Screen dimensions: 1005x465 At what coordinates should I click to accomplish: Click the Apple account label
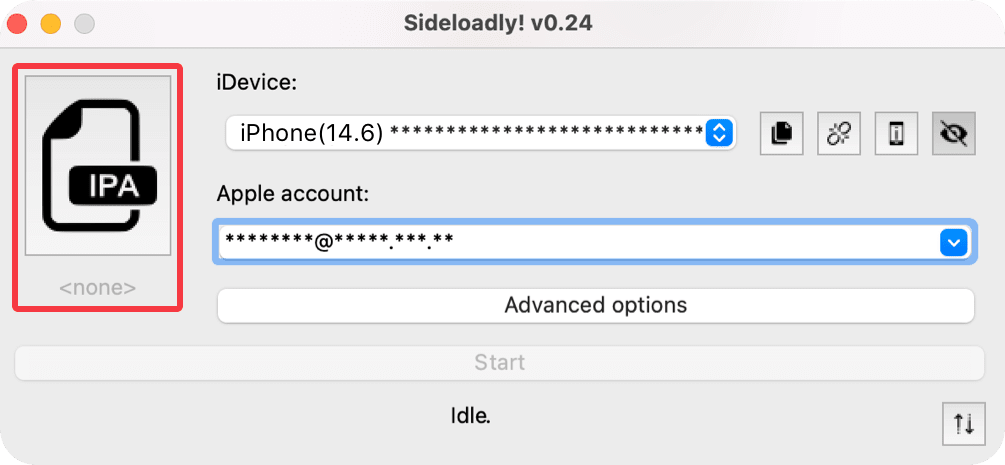(293, 194)
